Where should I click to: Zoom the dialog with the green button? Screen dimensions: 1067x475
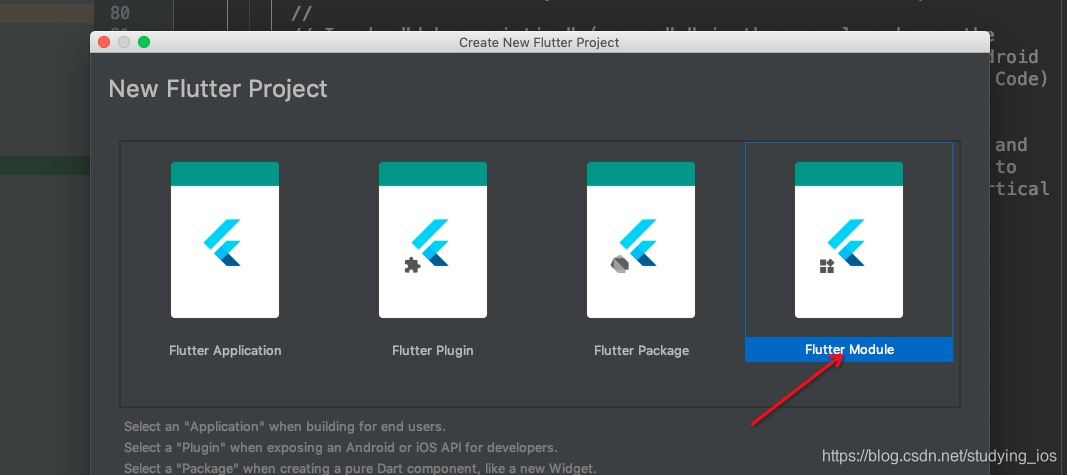(x=144, y=42)
